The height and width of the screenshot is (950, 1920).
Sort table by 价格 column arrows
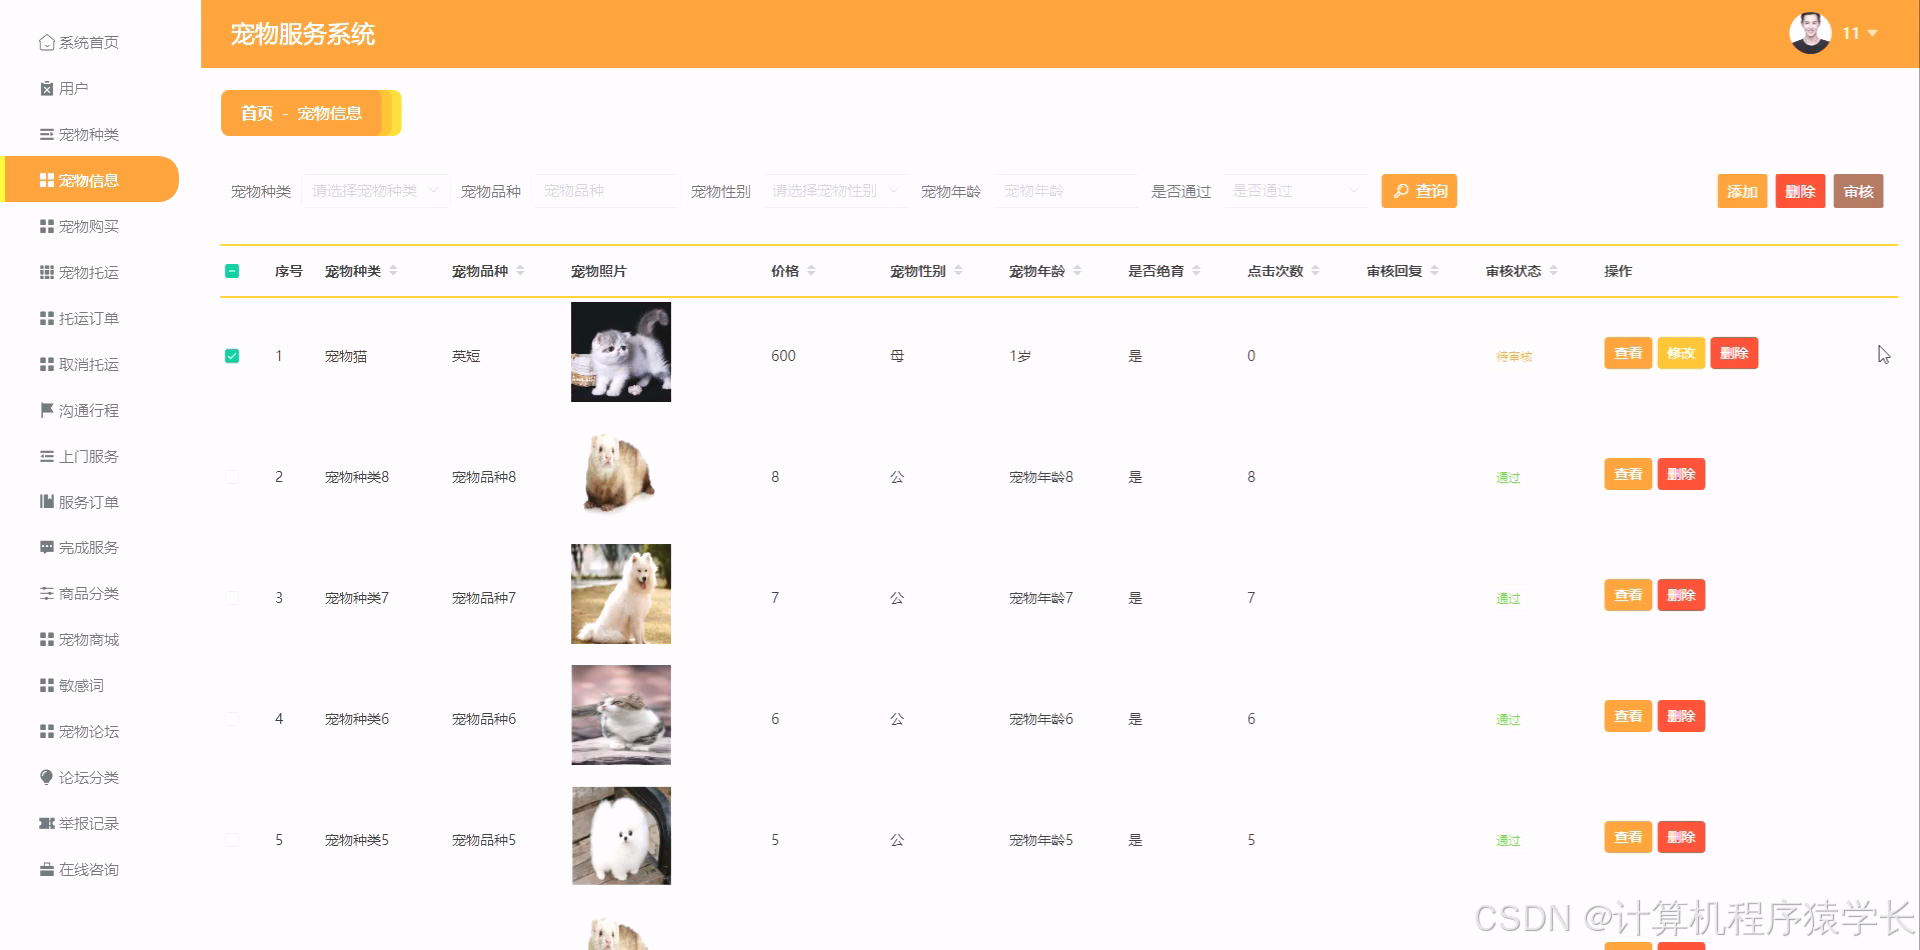[813, 270]
